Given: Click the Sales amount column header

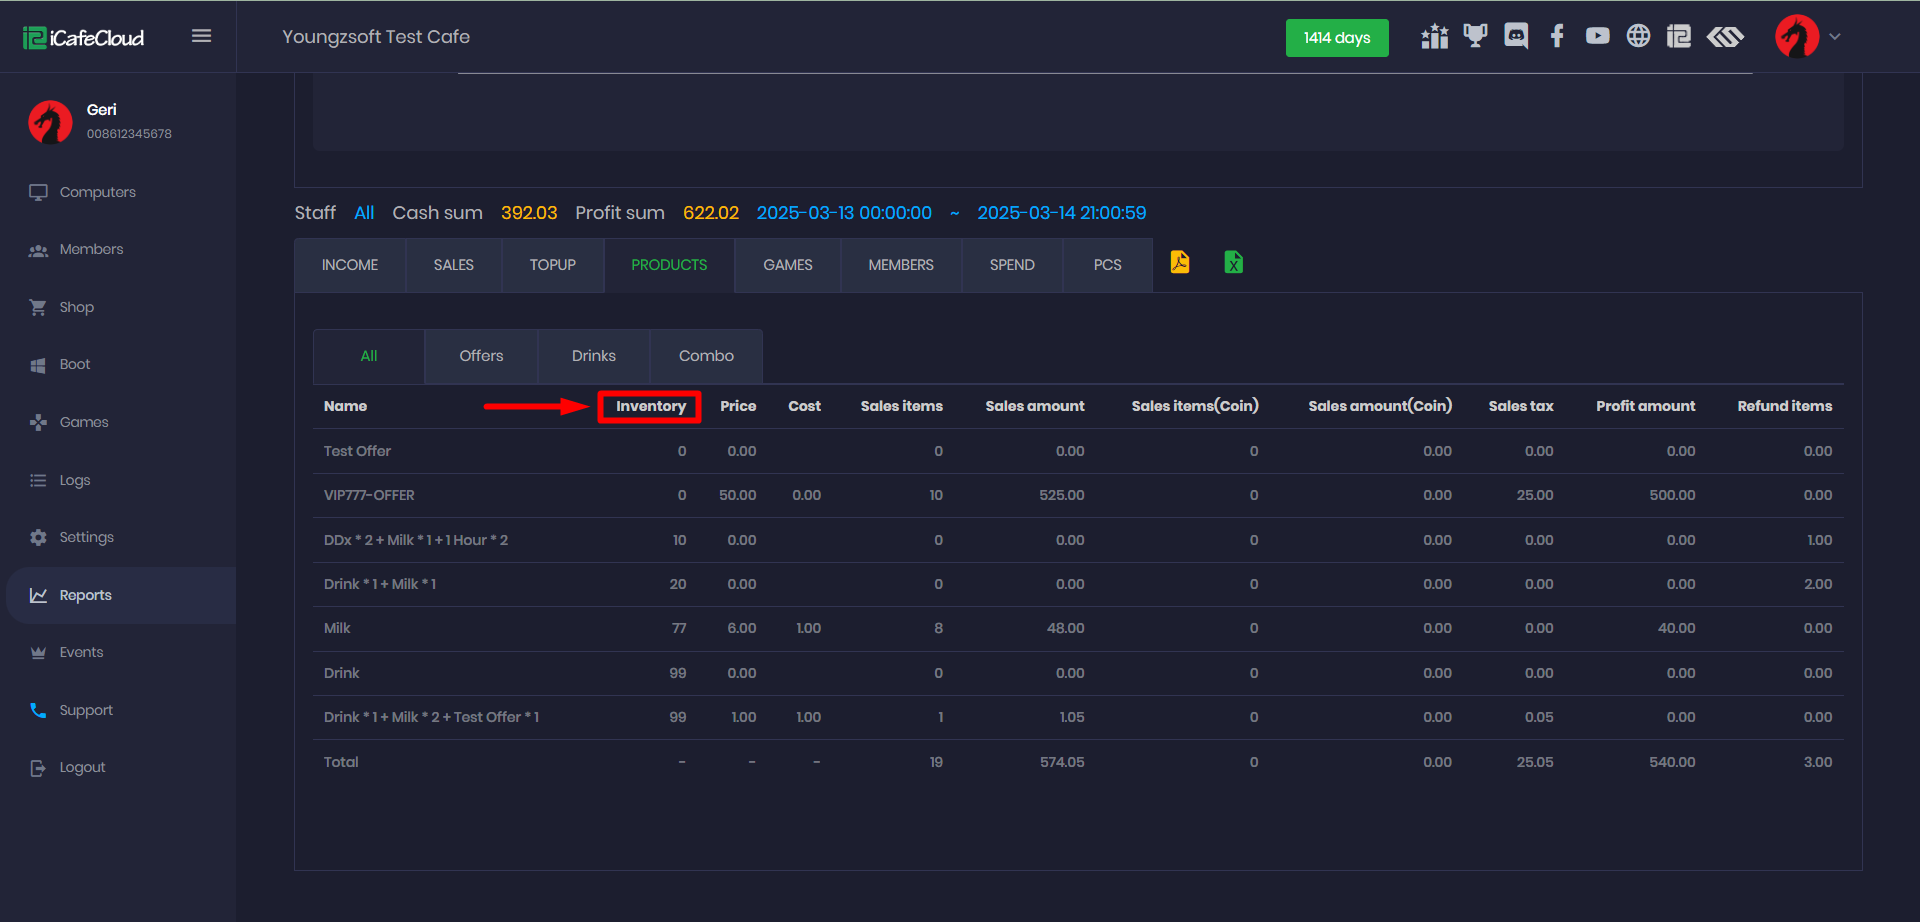Looking at the screenshot, I should (1035, 406).
